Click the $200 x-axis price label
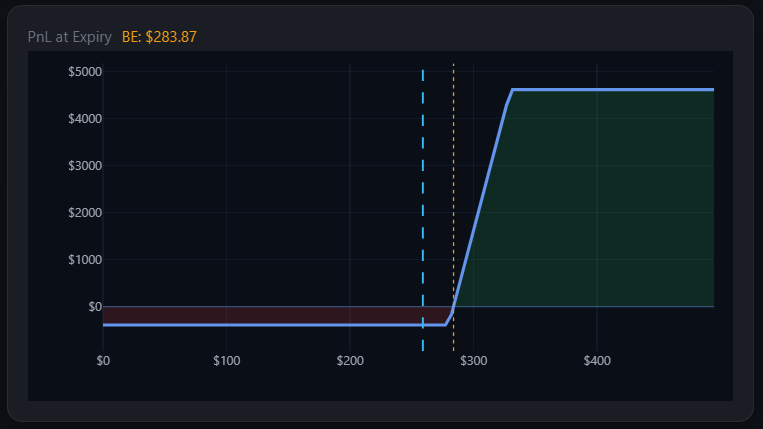The image size is (763, 429). tap(349, 360)
